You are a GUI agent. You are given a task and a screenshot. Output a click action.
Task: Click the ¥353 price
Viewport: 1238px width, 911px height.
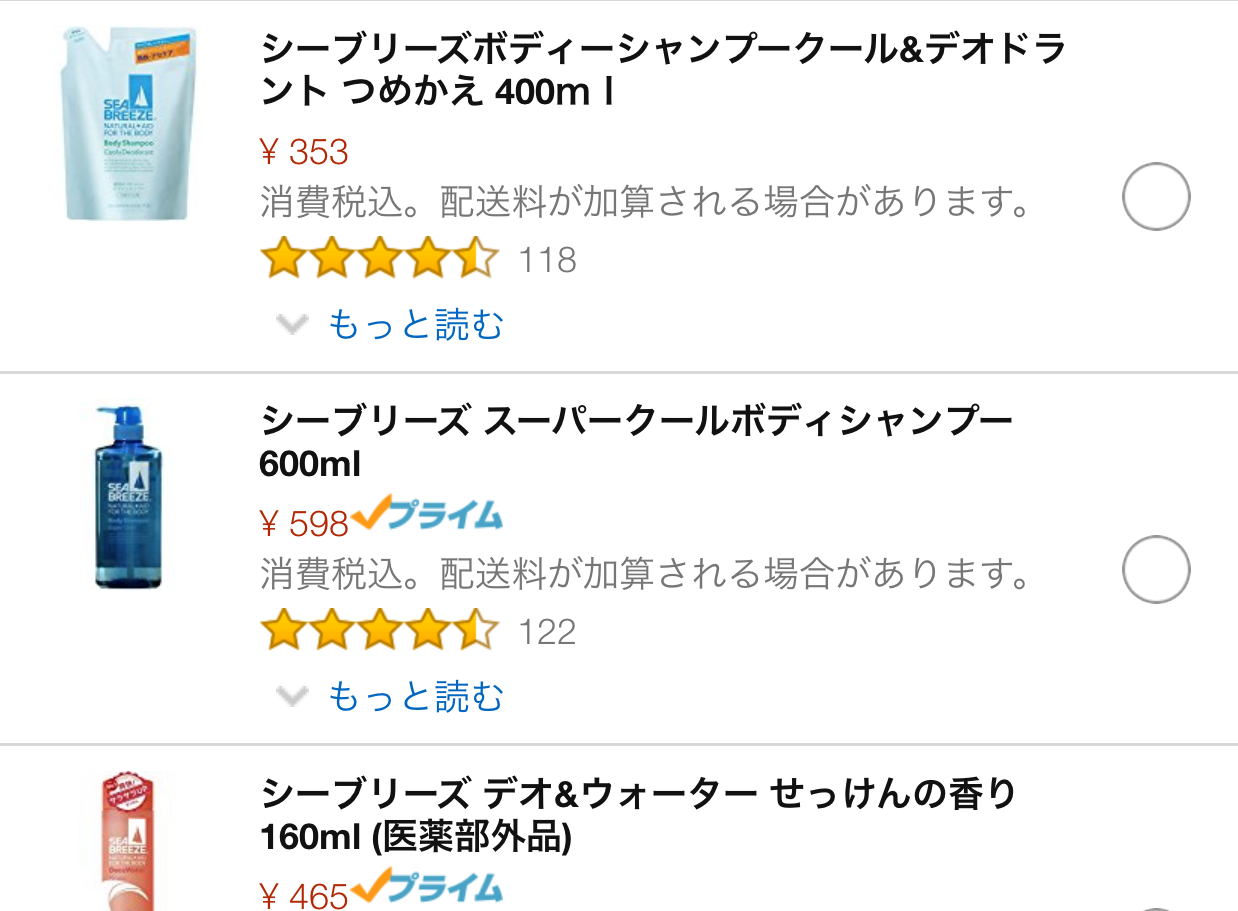(x=304, y=152)
